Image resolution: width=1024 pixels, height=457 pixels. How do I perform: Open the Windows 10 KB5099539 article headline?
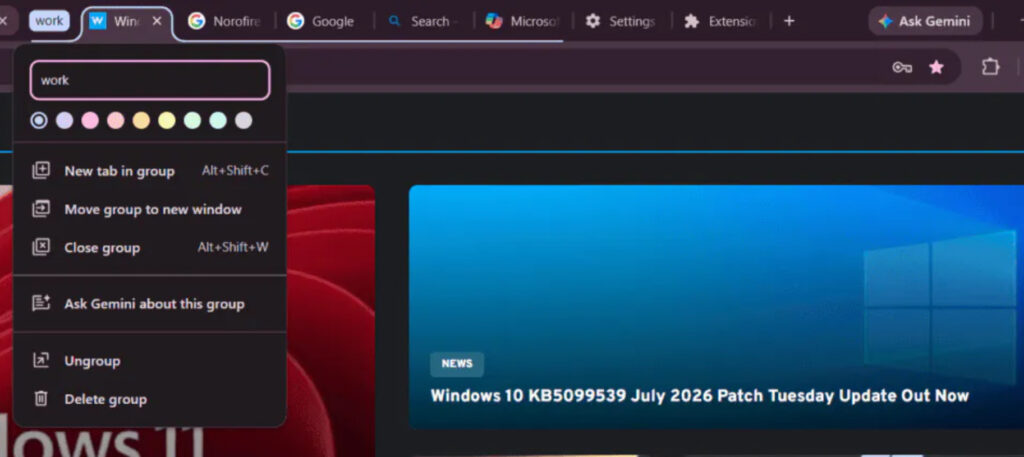tap(699, 396)
